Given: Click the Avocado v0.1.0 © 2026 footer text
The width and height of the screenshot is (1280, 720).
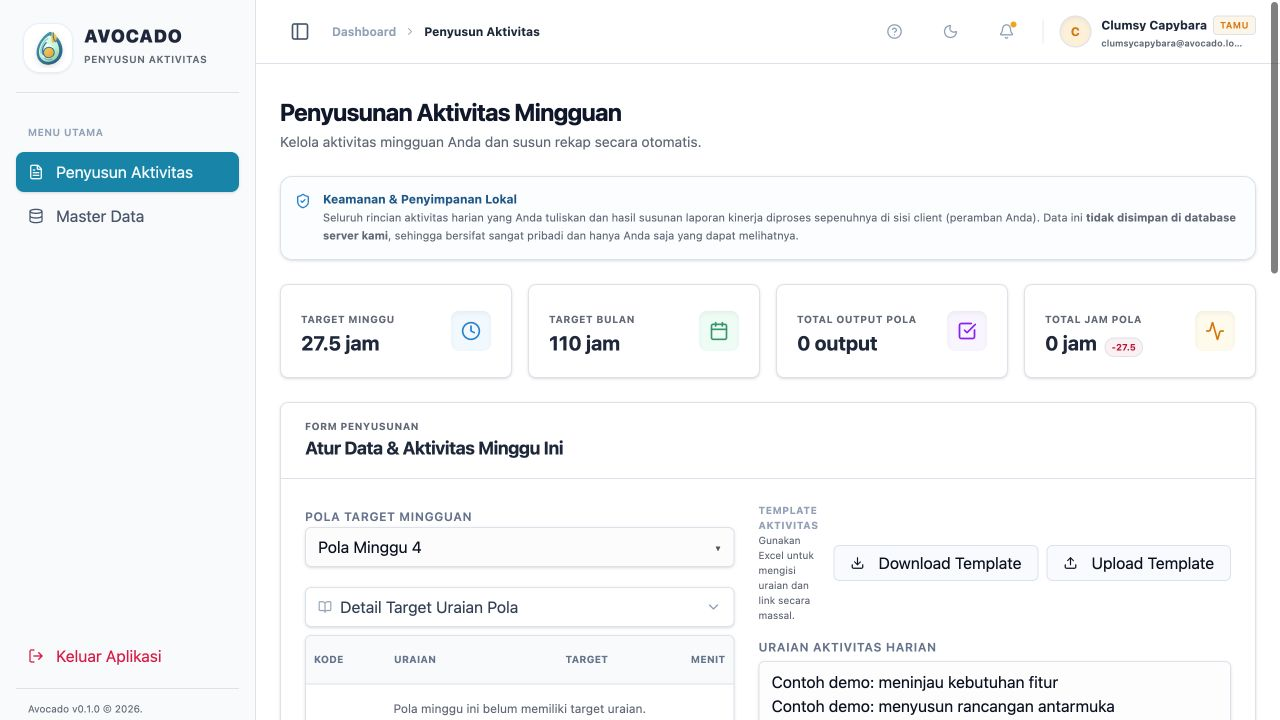Looking at the screenshot, I should click(x=85, y=709).
